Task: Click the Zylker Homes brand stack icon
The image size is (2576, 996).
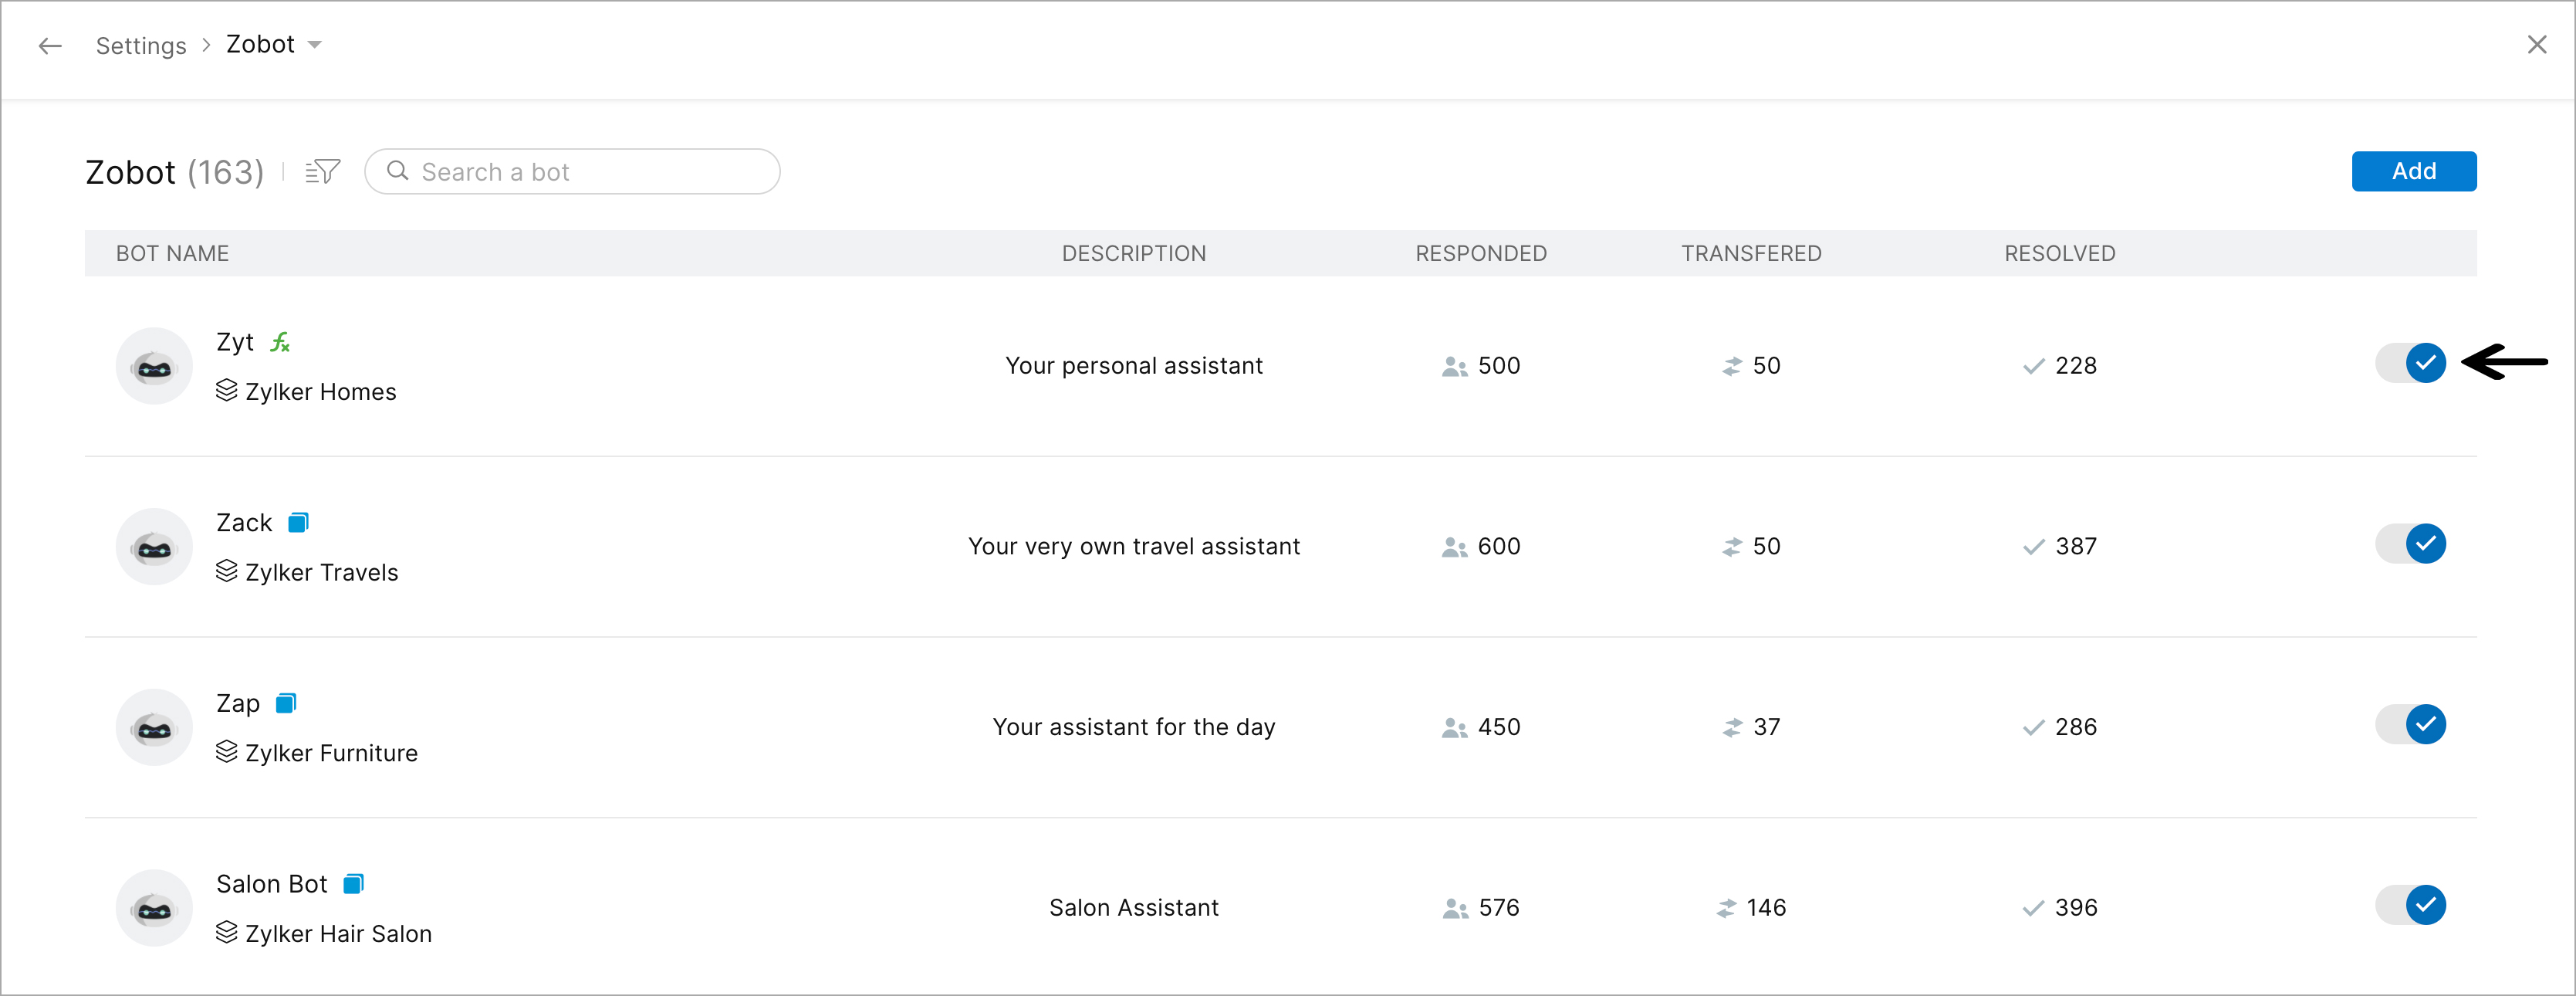Action: tap(227, 391)
